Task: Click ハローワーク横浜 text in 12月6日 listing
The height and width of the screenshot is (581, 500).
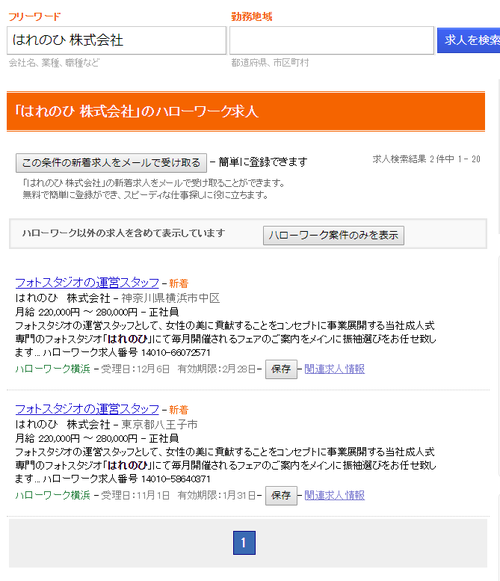Action: pos(53,369)
